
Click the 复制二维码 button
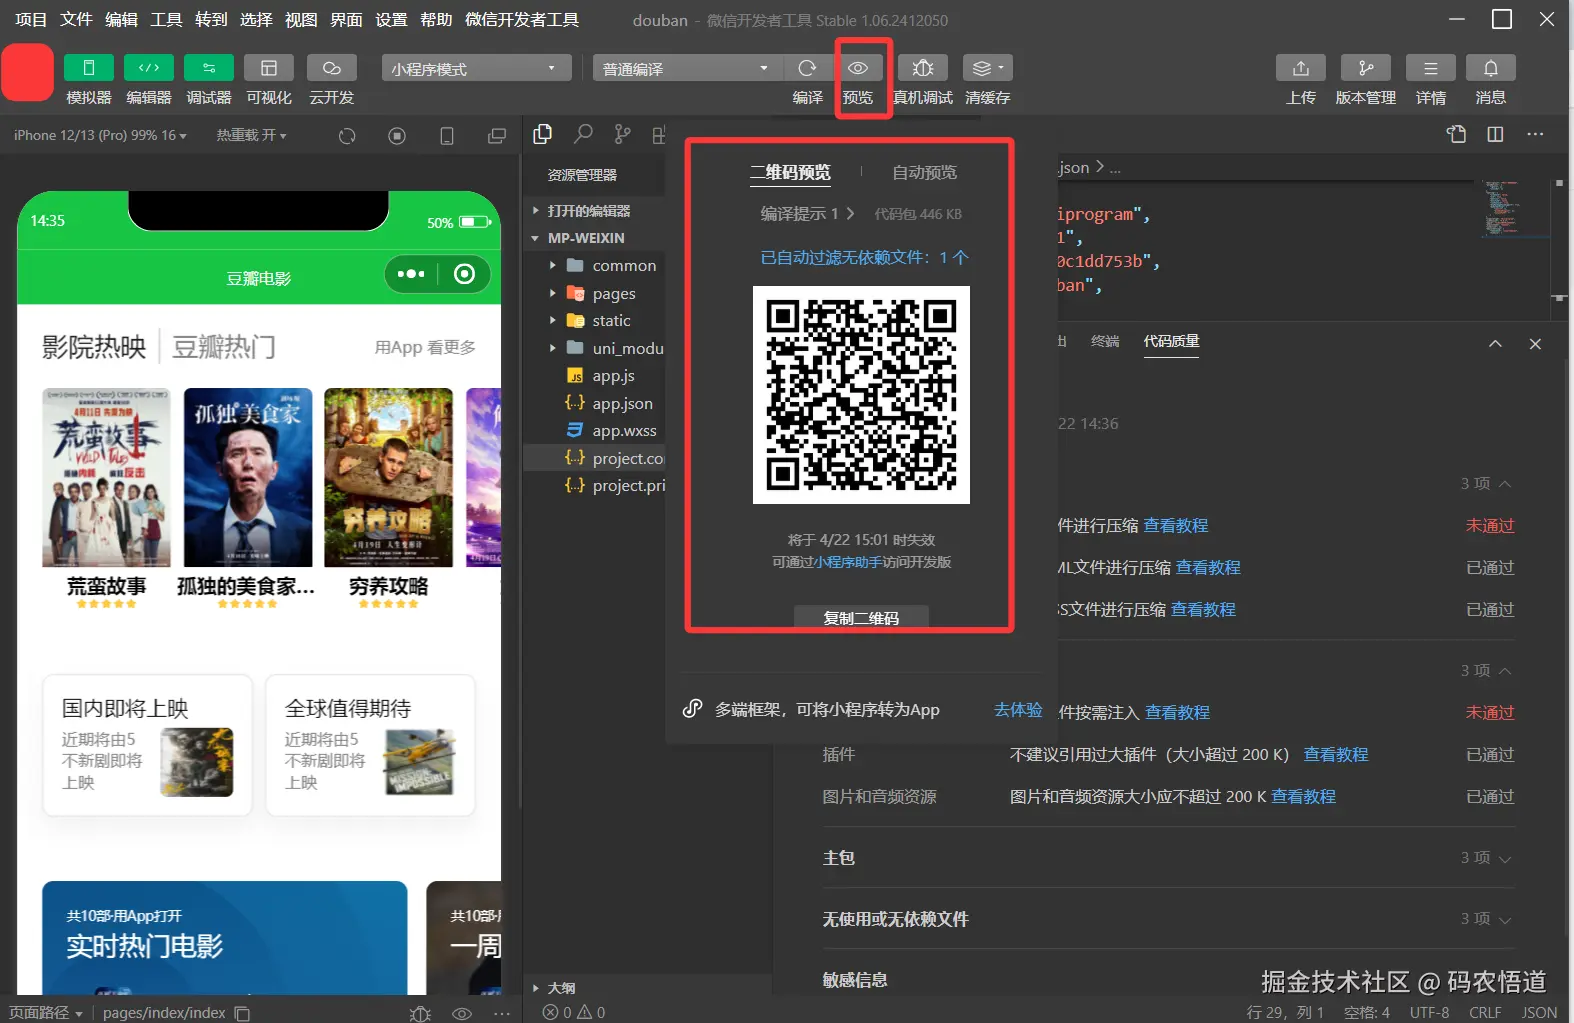click(861, 617)
